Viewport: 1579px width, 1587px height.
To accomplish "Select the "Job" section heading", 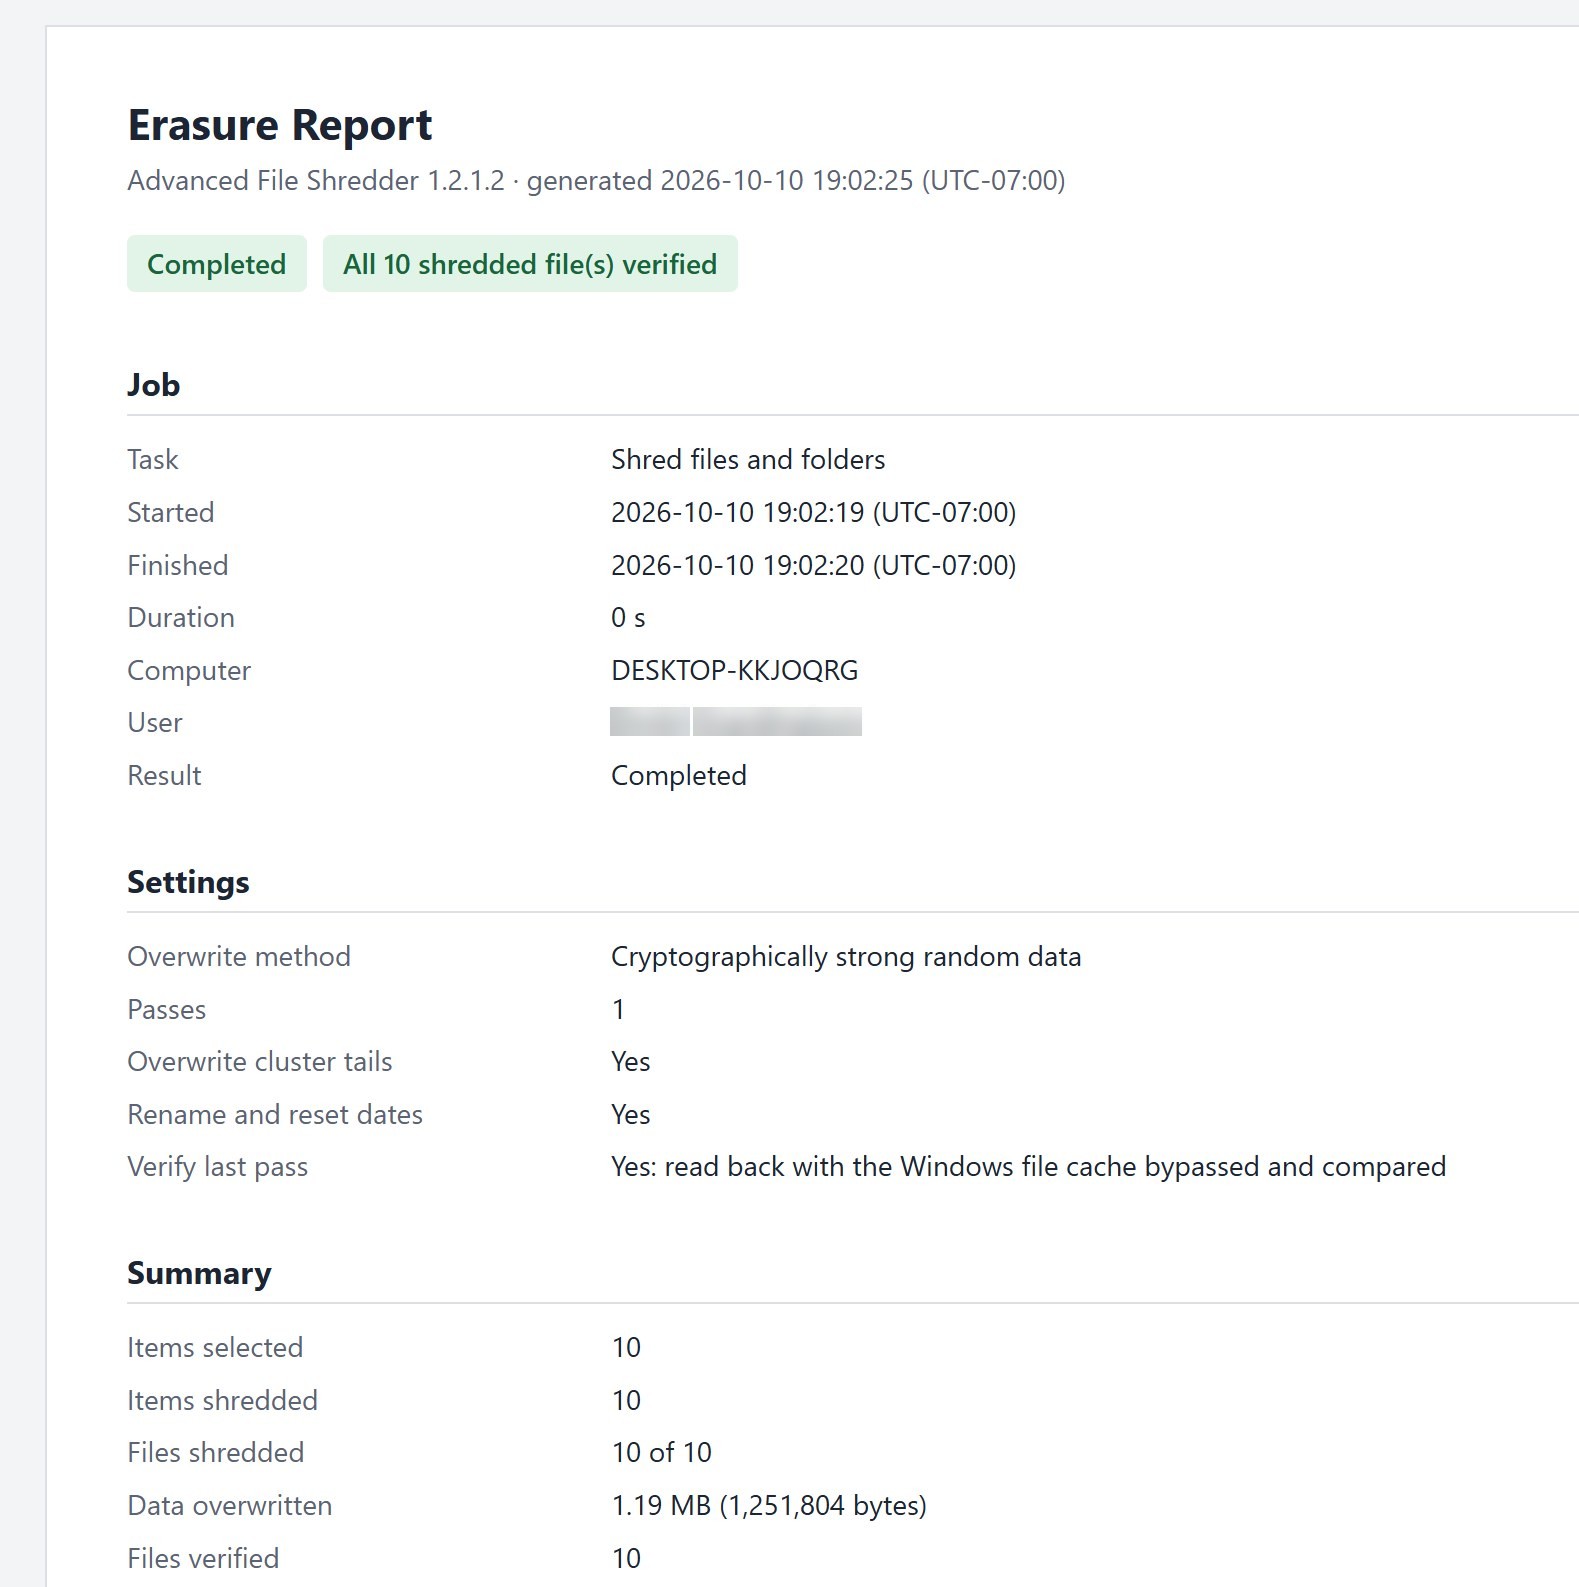I will (154, 385).
